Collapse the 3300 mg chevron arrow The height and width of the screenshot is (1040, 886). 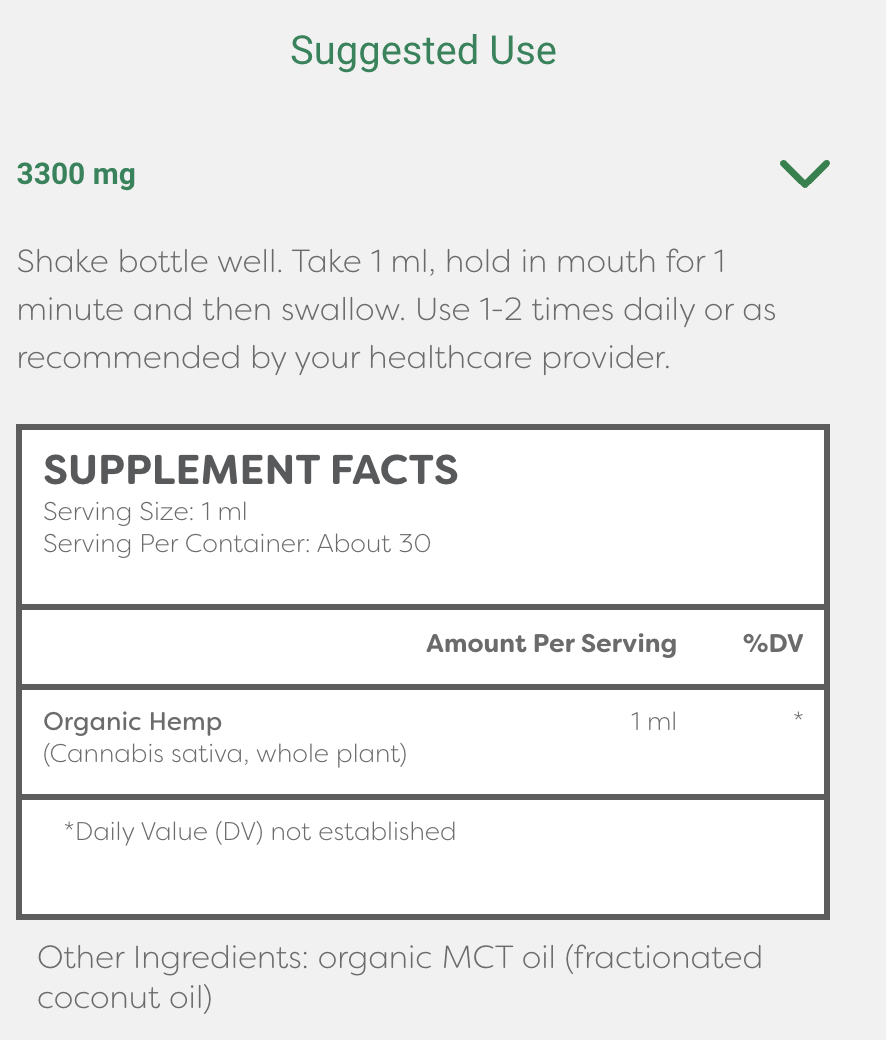[804, 174]
